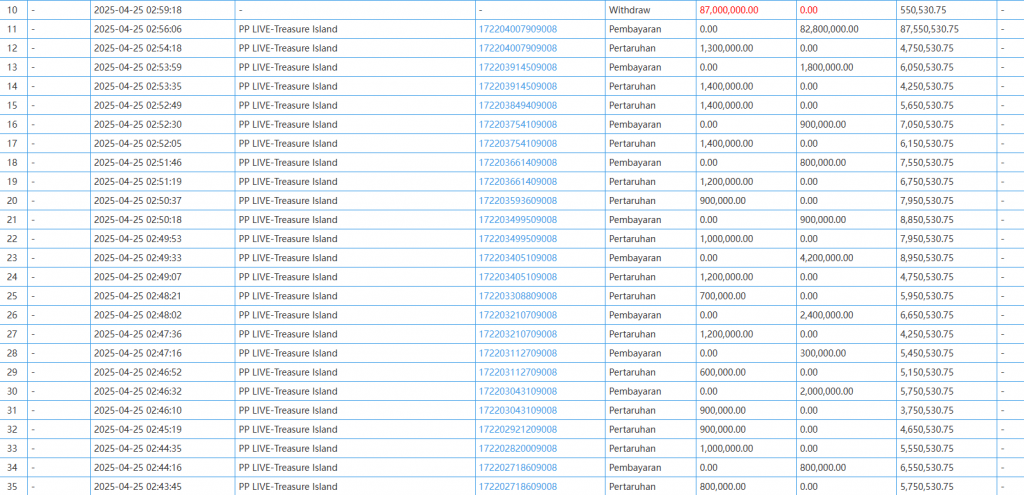Screen dimensions: 1024x495
Task: Select the balance 3,750,530.75
Action: [x=927, y=410]
